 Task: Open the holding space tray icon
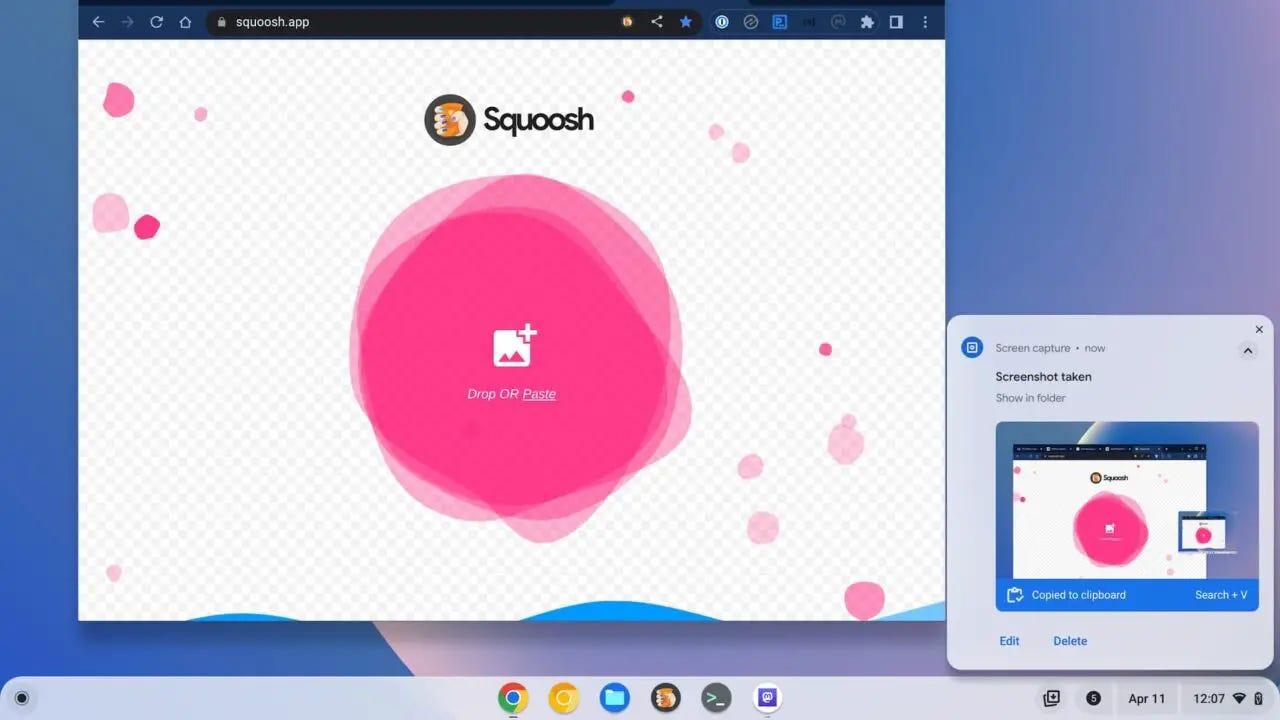coord(1051,698)
